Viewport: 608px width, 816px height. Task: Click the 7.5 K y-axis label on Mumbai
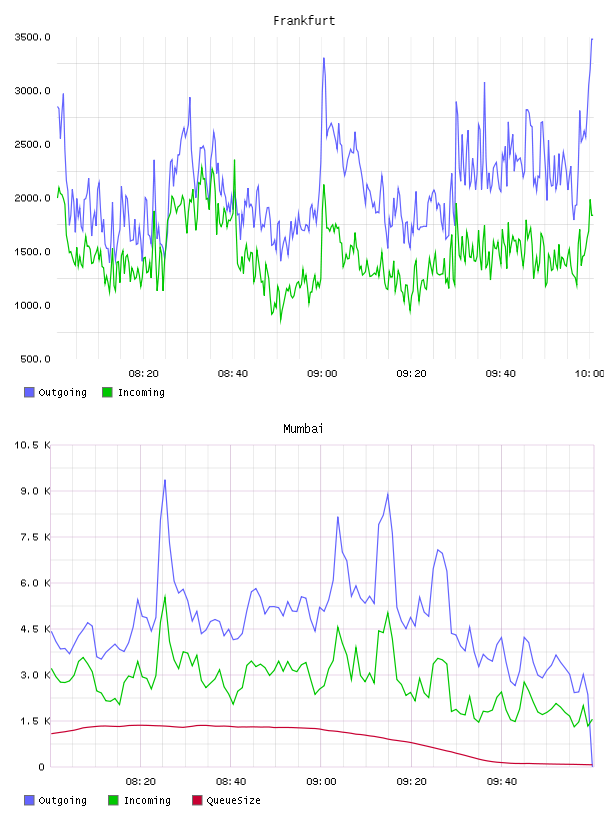[x=35, y=537]
